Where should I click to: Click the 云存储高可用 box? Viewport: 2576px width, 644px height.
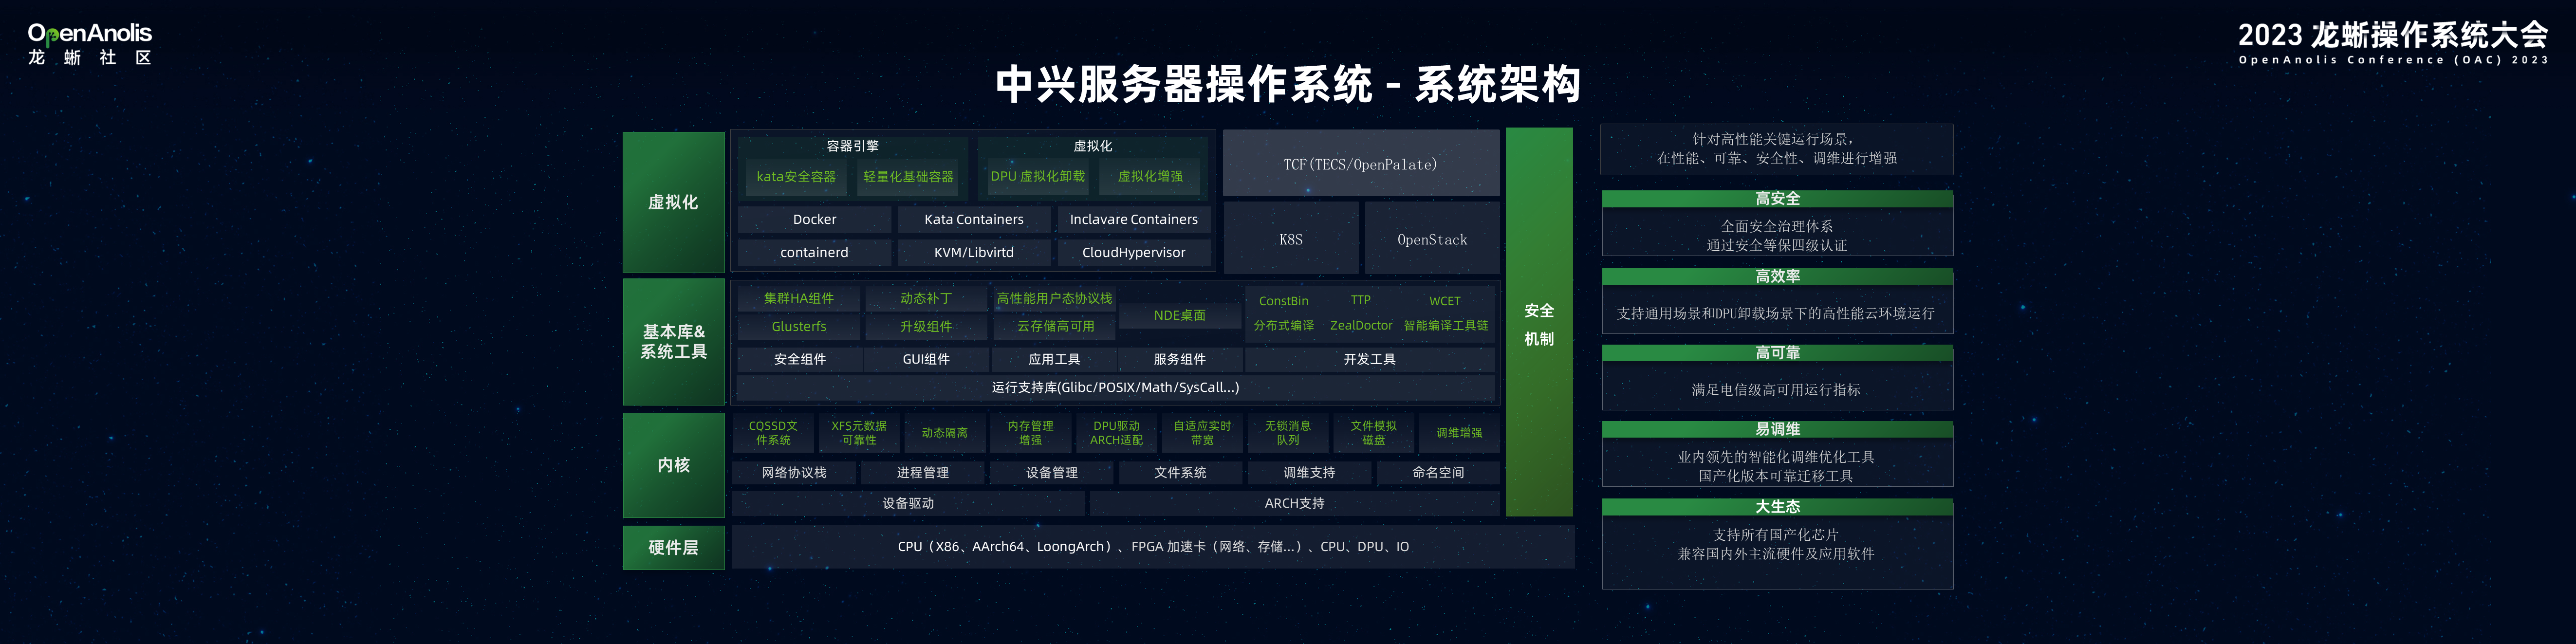pyautogui.click(x=1054, y=327)
